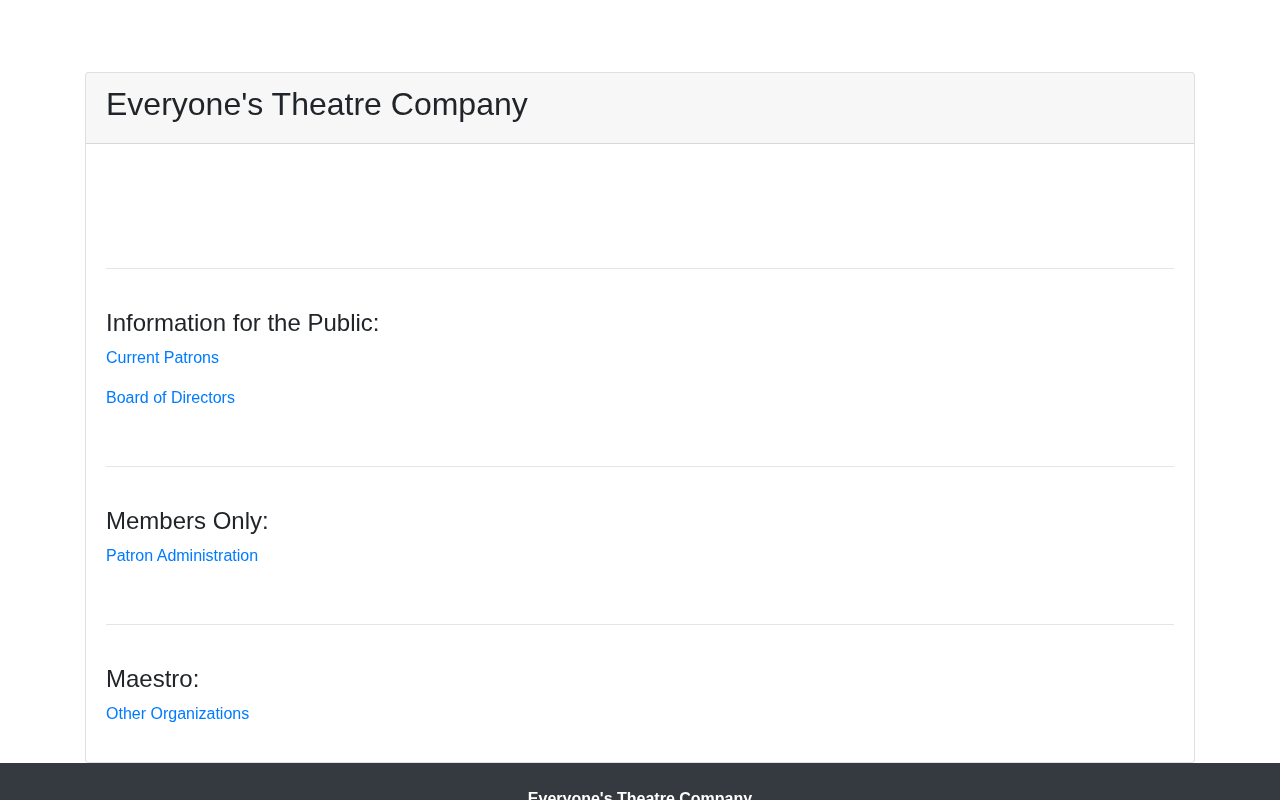Click the Everyone's Theatre Company page title
This screenshot has height=800, width=1280.
(x=317, y=105)
